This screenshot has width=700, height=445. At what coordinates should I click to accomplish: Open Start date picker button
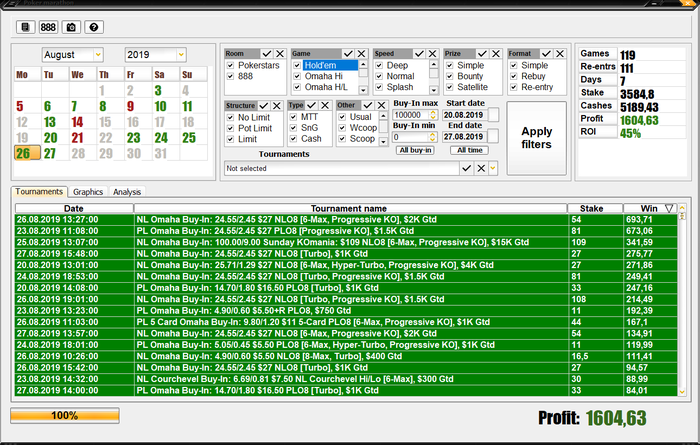click(493, 115)
